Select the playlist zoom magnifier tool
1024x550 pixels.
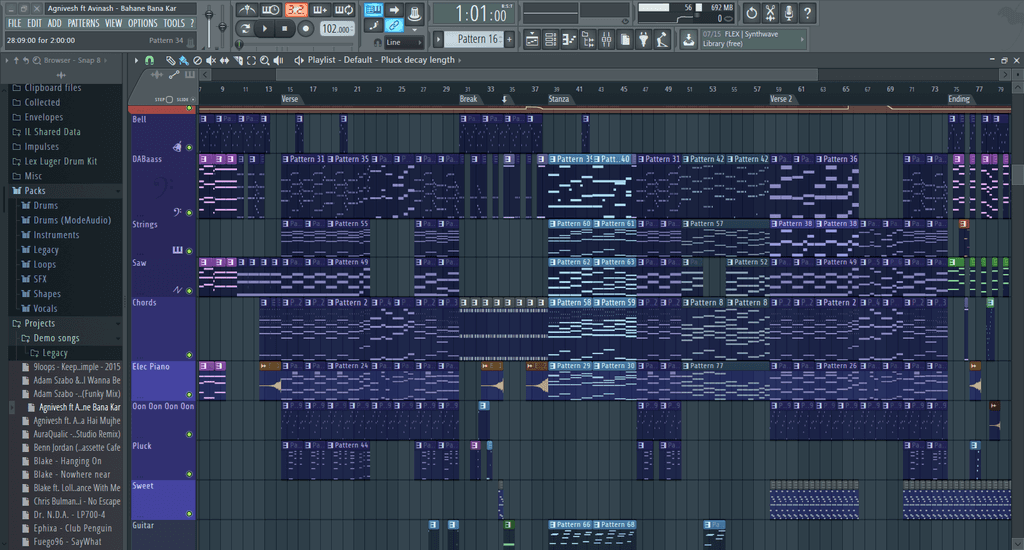pos(264,60)
